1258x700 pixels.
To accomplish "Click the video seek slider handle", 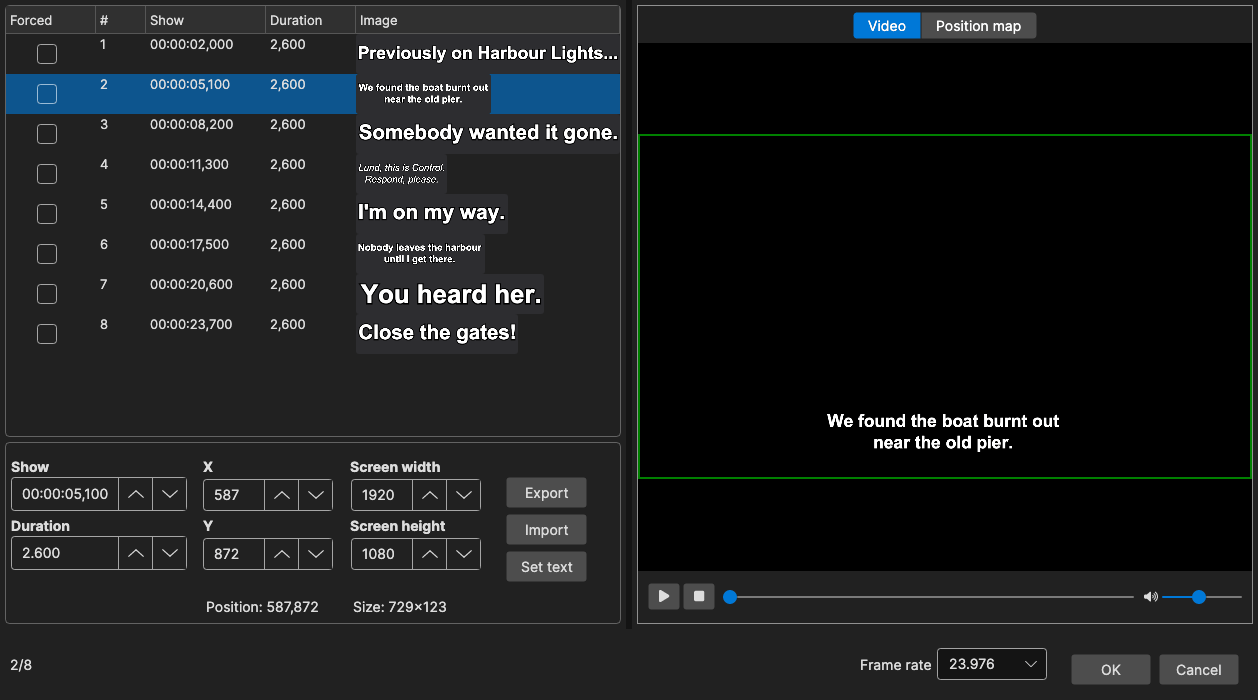I will [x=730, y=597].
